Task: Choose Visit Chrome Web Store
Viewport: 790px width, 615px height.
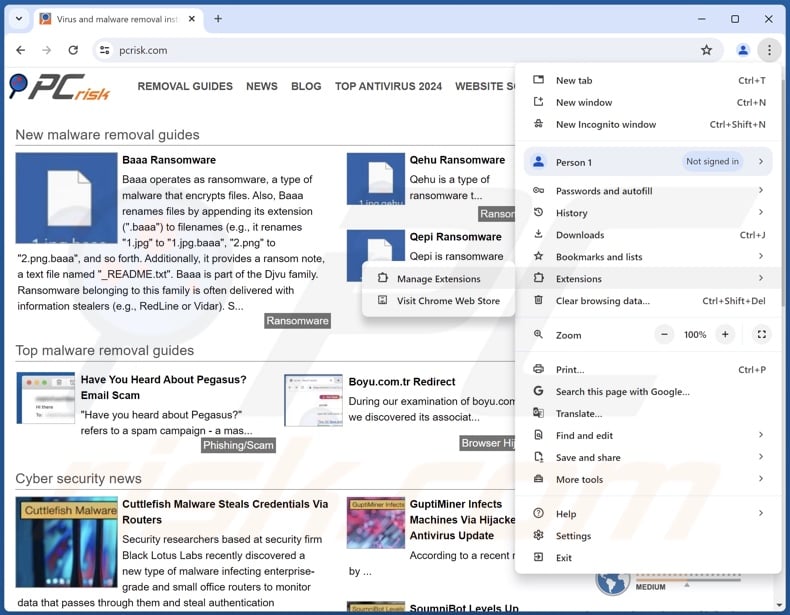Action: [x=447, y=301]
